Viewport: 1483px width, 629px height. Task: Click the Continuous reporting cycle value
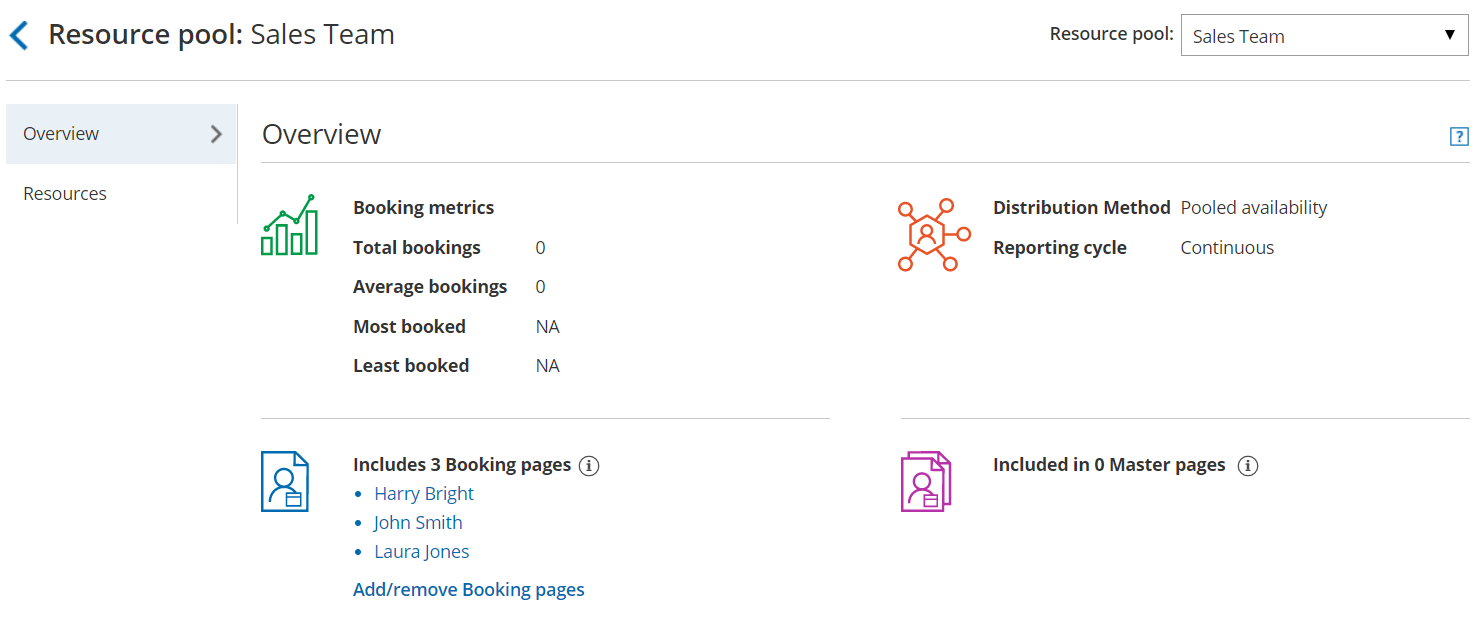1227,248
